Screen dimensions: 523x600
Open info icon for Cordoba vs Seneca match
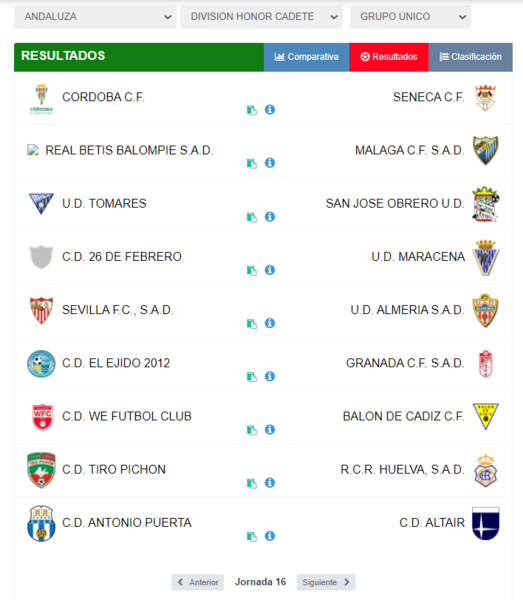(270, 110)
